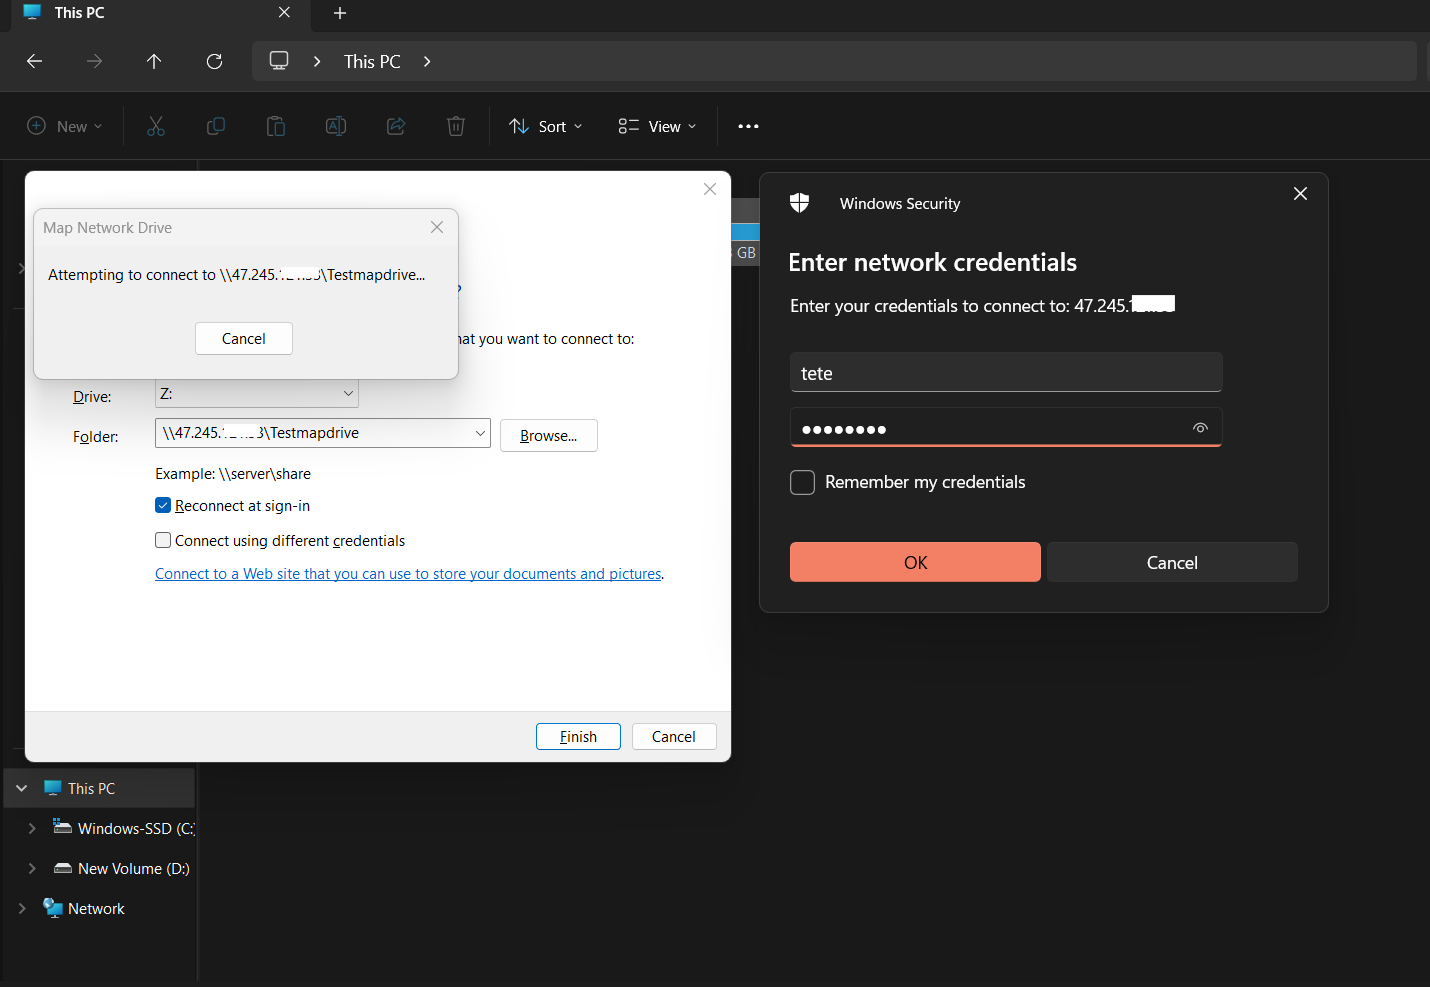This screenshot has height=987, width=1430.
Task: Click the forward navigation arrow
Action: coord(94,61)
